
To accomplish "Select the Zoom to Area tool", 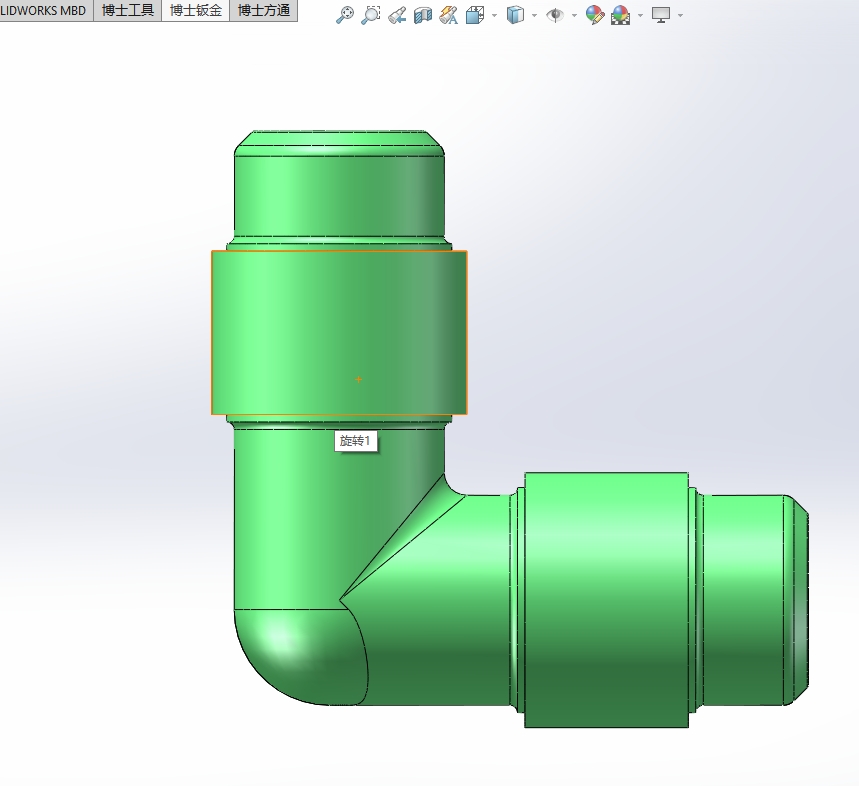I will (371, 15).
